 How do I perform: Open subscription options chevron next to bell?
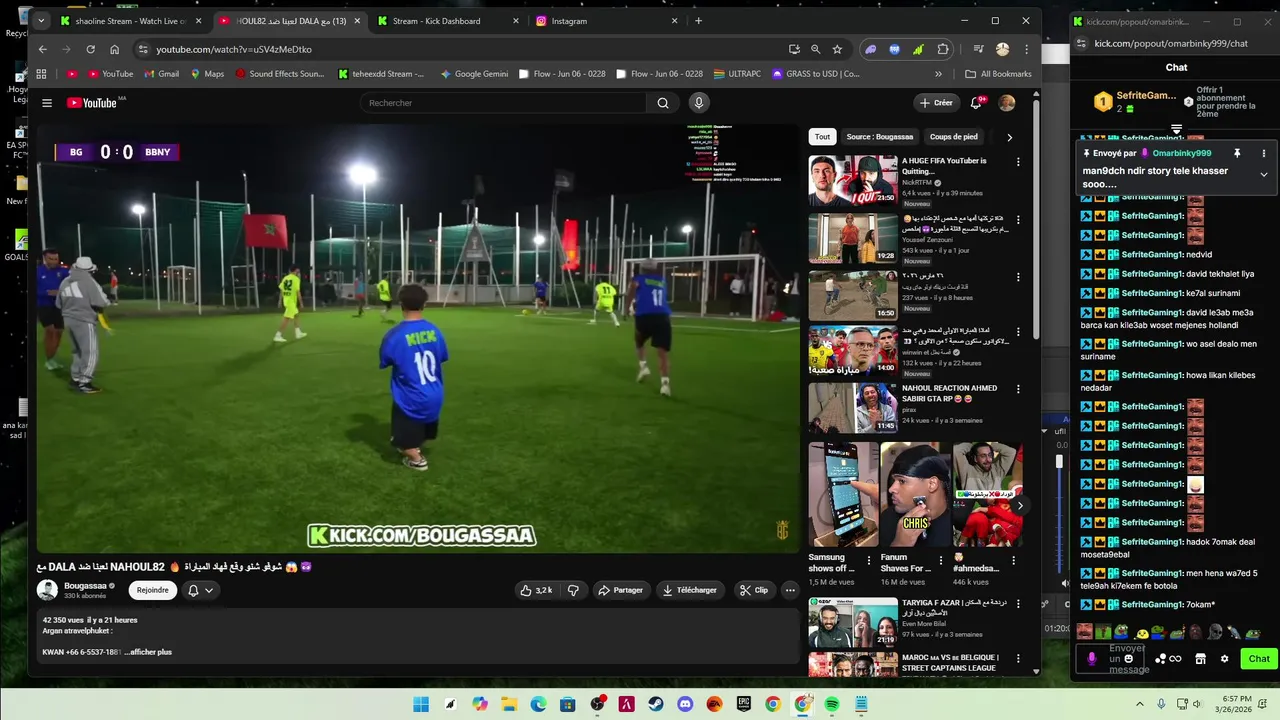tap(209, 590)
